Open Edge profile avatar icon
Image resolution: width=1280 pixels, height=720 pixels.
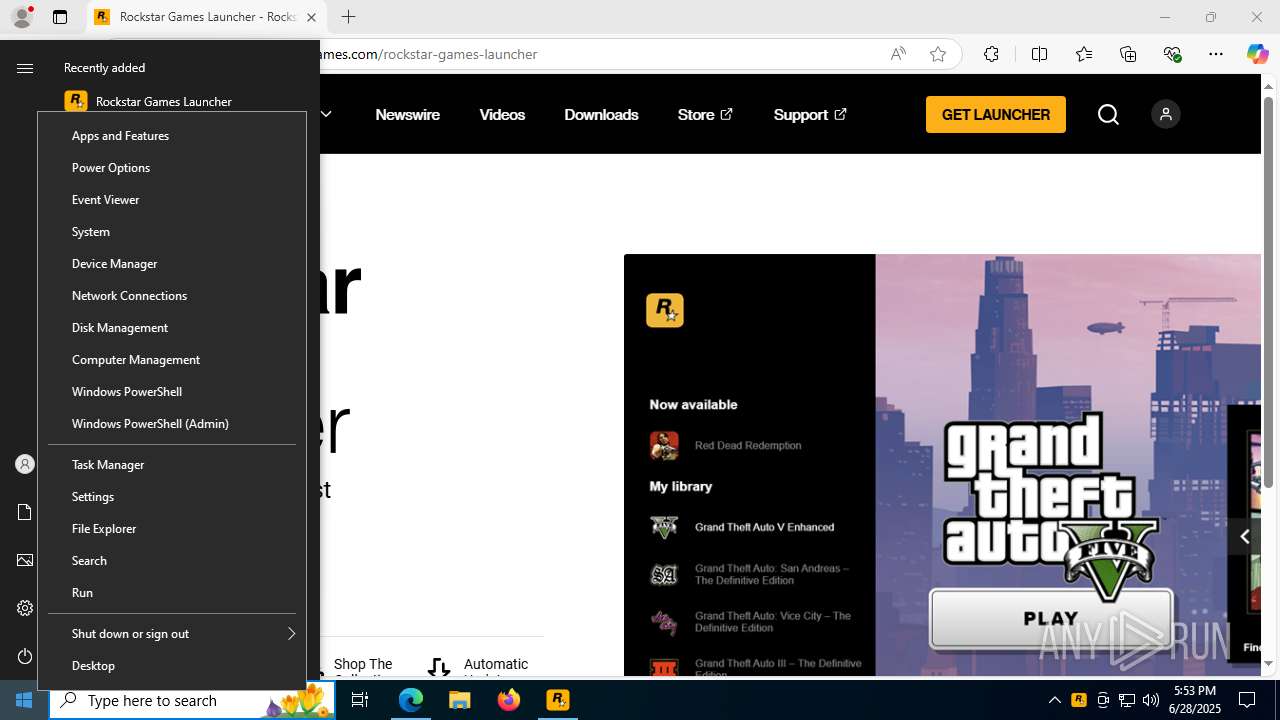tap(22, 17)
